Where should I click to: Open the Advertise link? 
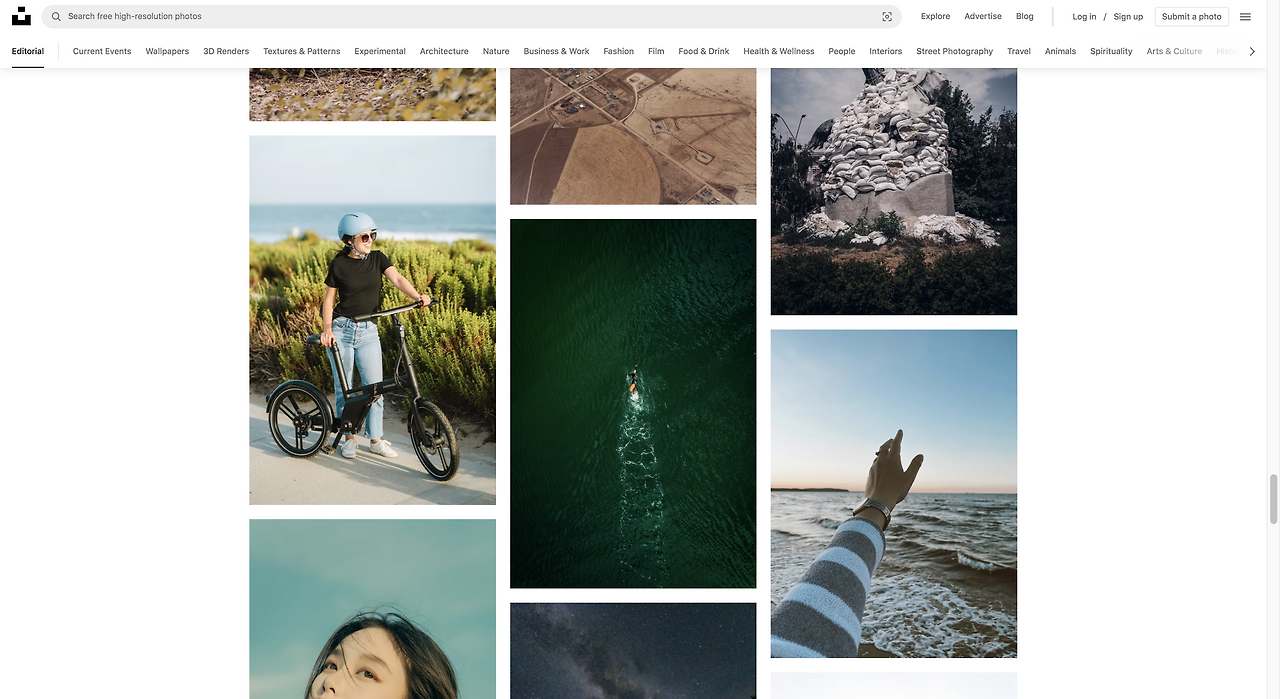[x=983, y=16]
